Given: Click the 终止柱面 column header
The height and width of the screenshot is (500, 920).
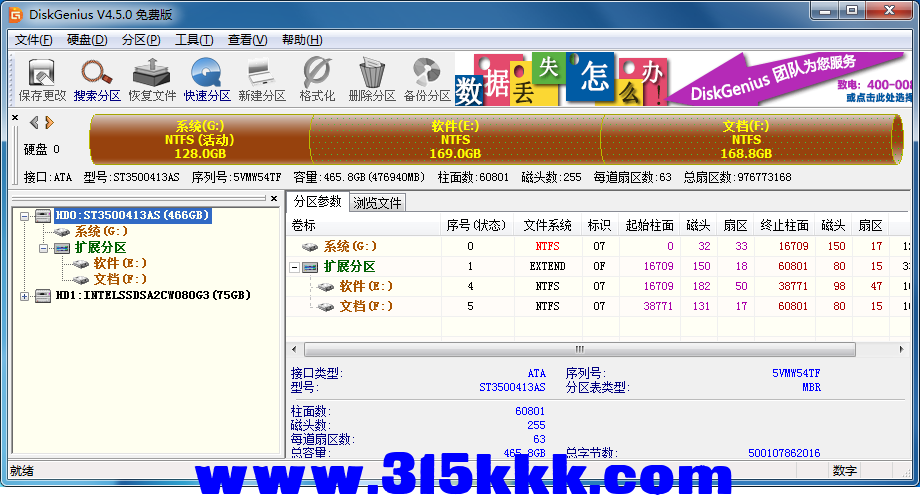Looking at the screenshot, I should coord(784,225).
